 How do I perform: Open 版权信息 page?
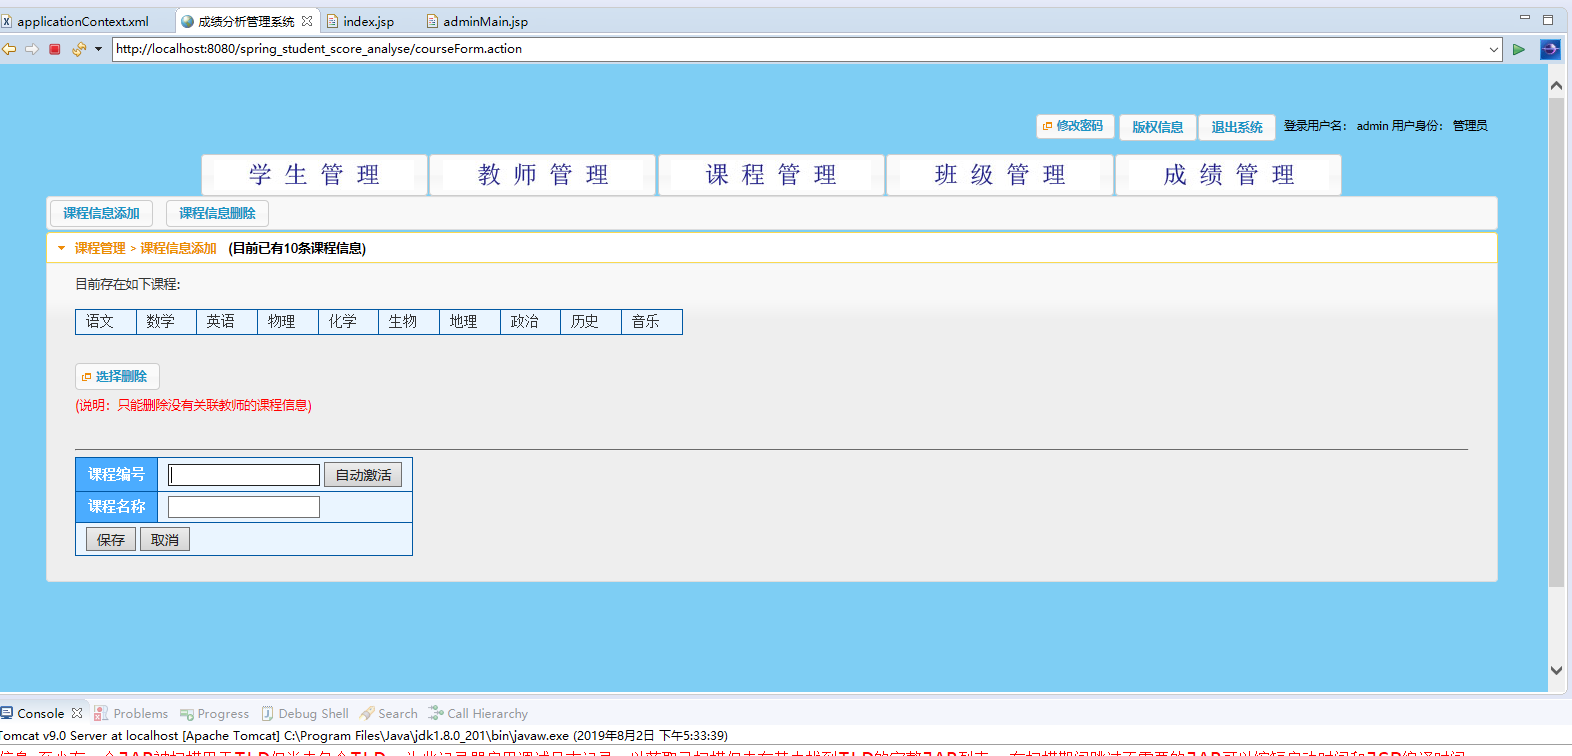tap(1158, 127)
